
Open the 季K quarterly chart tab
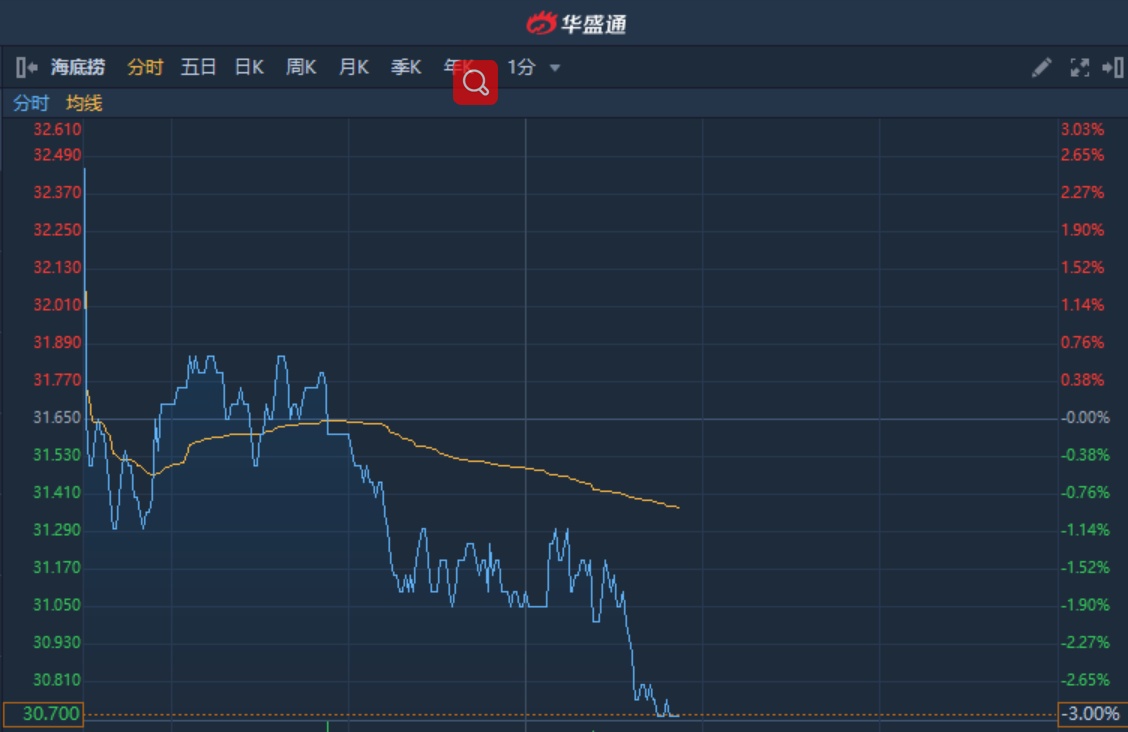[x=406, y=68]
